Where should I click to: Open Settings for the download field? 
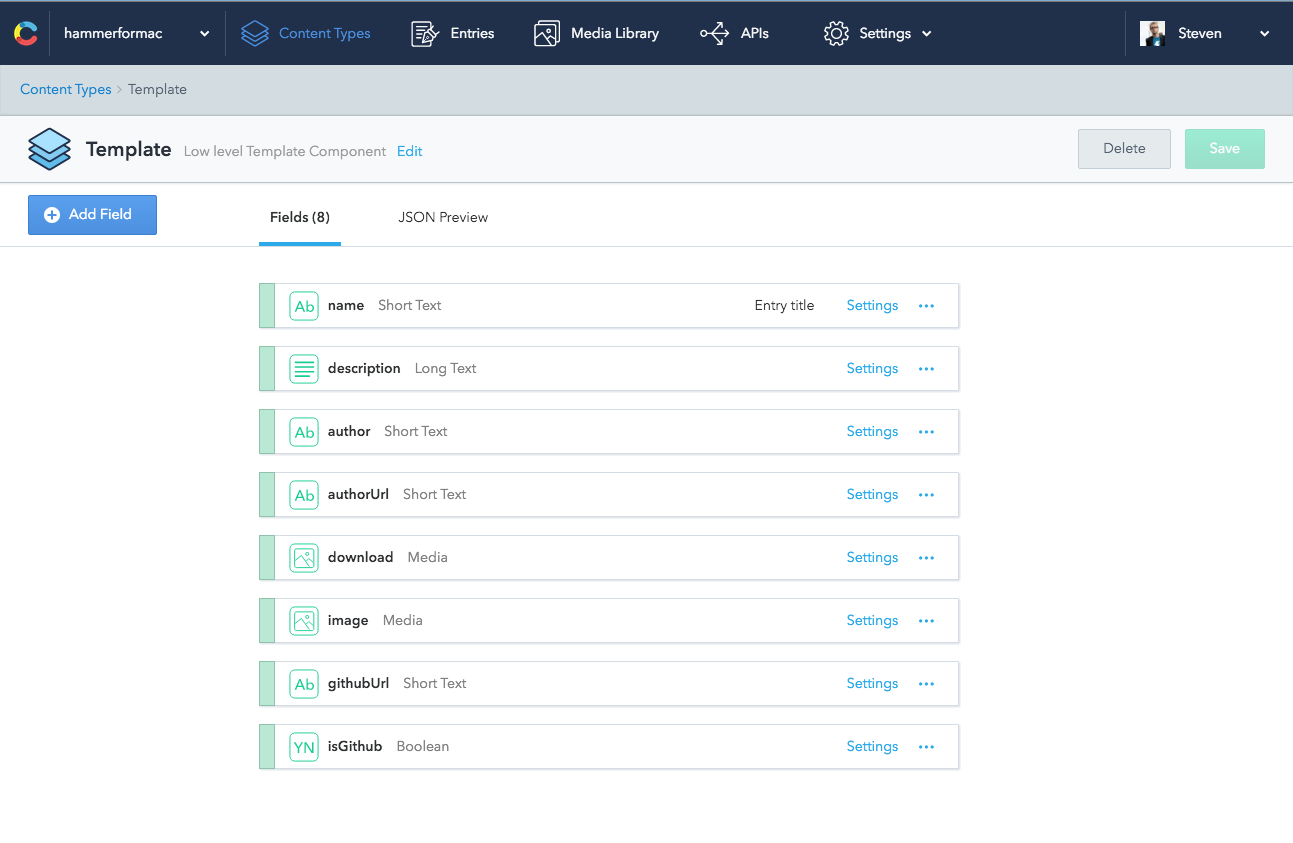[872, 557]
